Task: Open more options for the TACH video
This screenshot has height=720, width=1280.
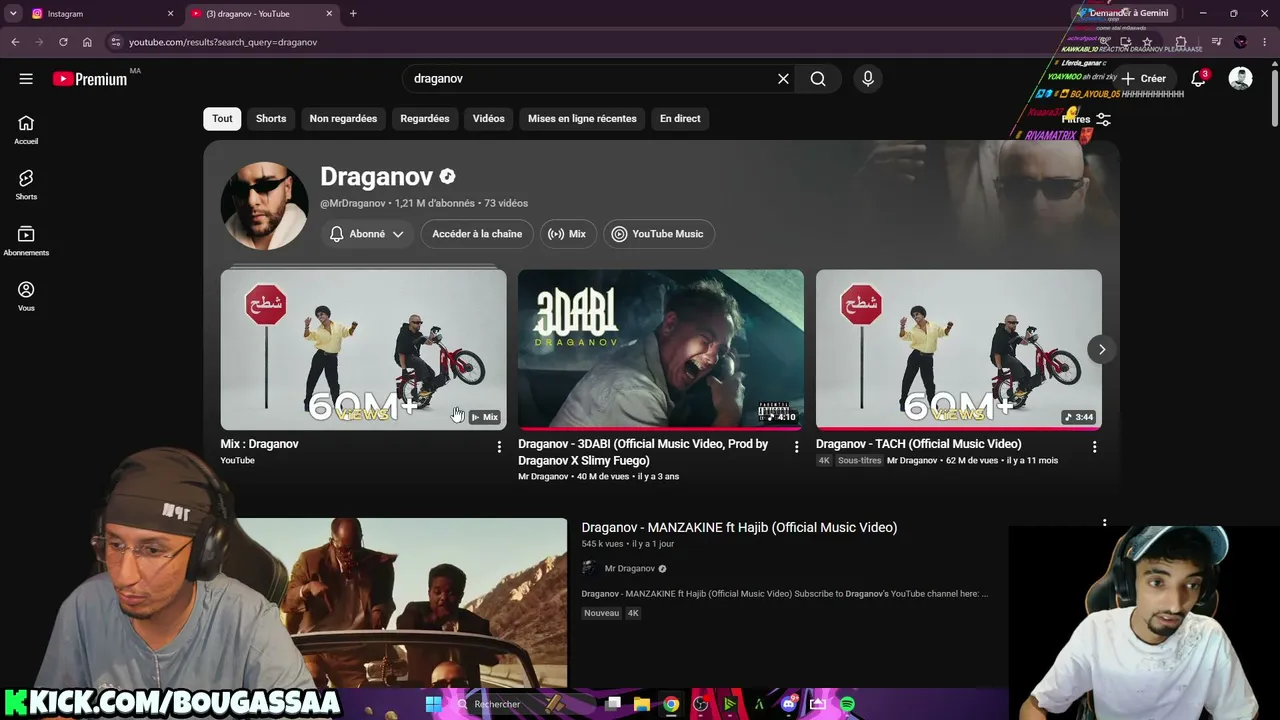Action: click(x=1094, y=447)
